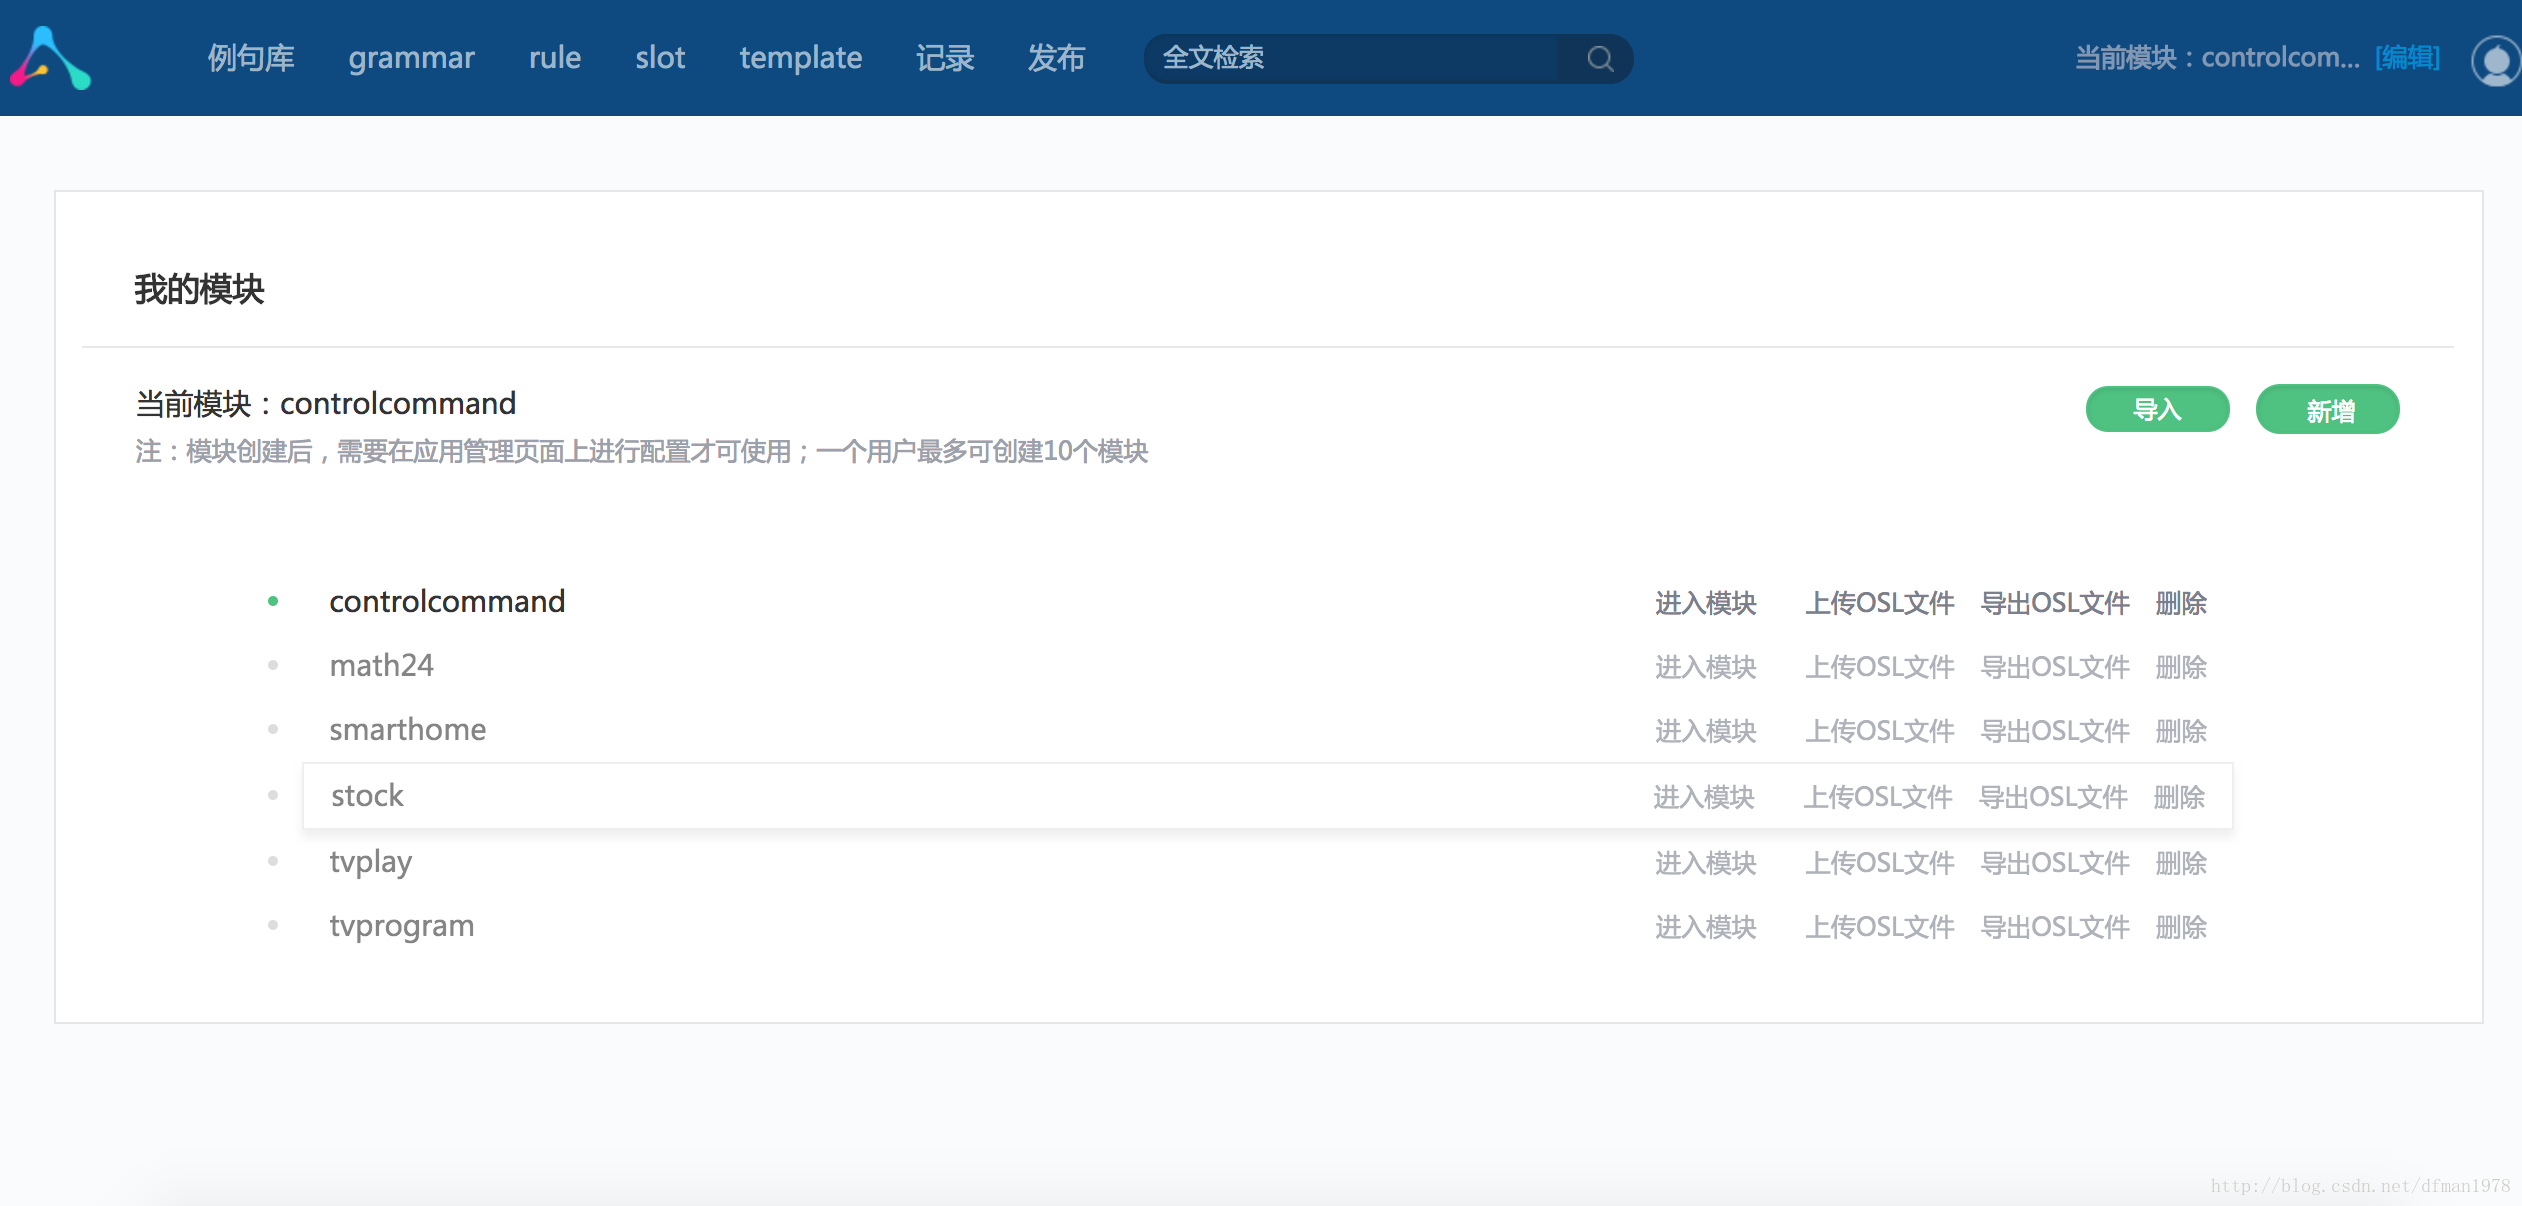The image size is (2522, 1206).
Task: Delete the tvprogram module
Action: click(2180, 927)
